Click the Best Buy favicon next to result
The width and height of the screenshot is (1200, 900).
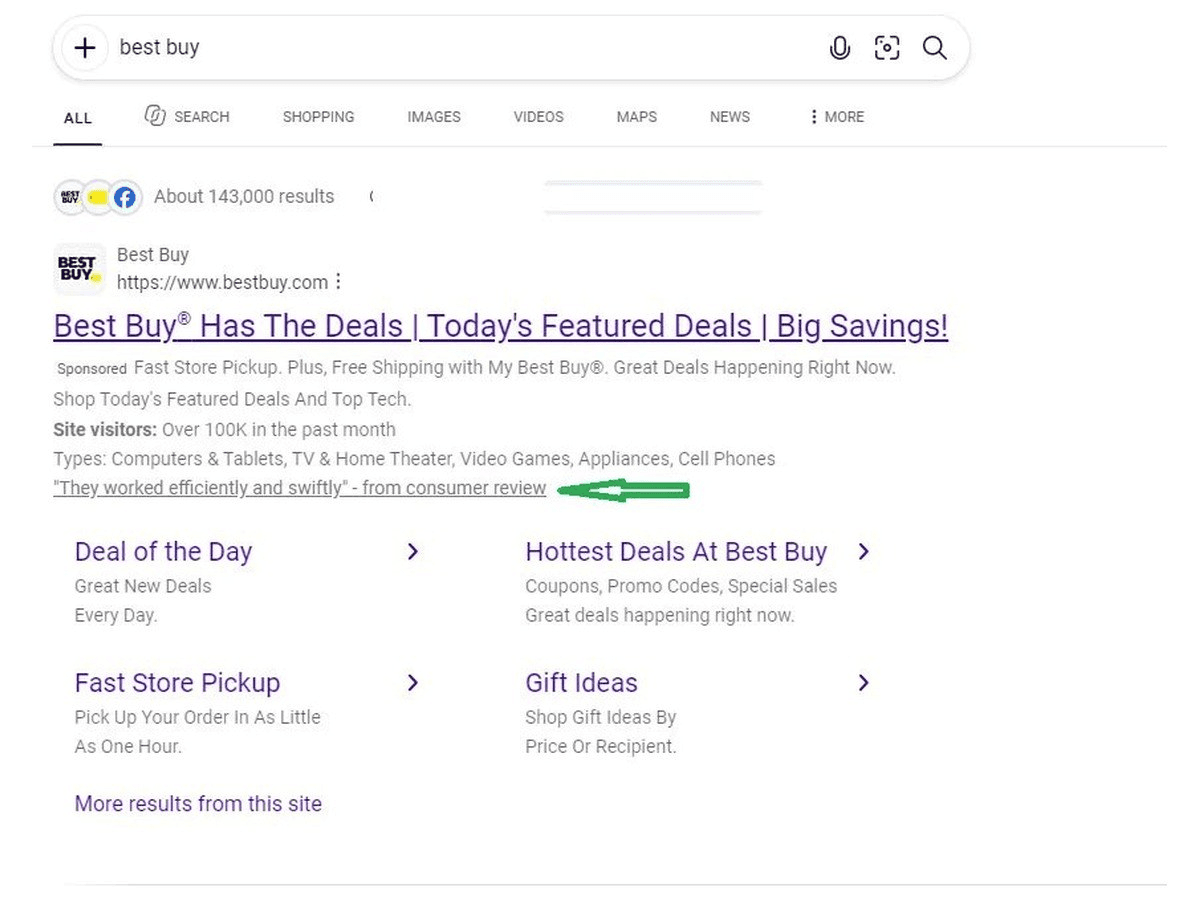(x=79, y=269)
